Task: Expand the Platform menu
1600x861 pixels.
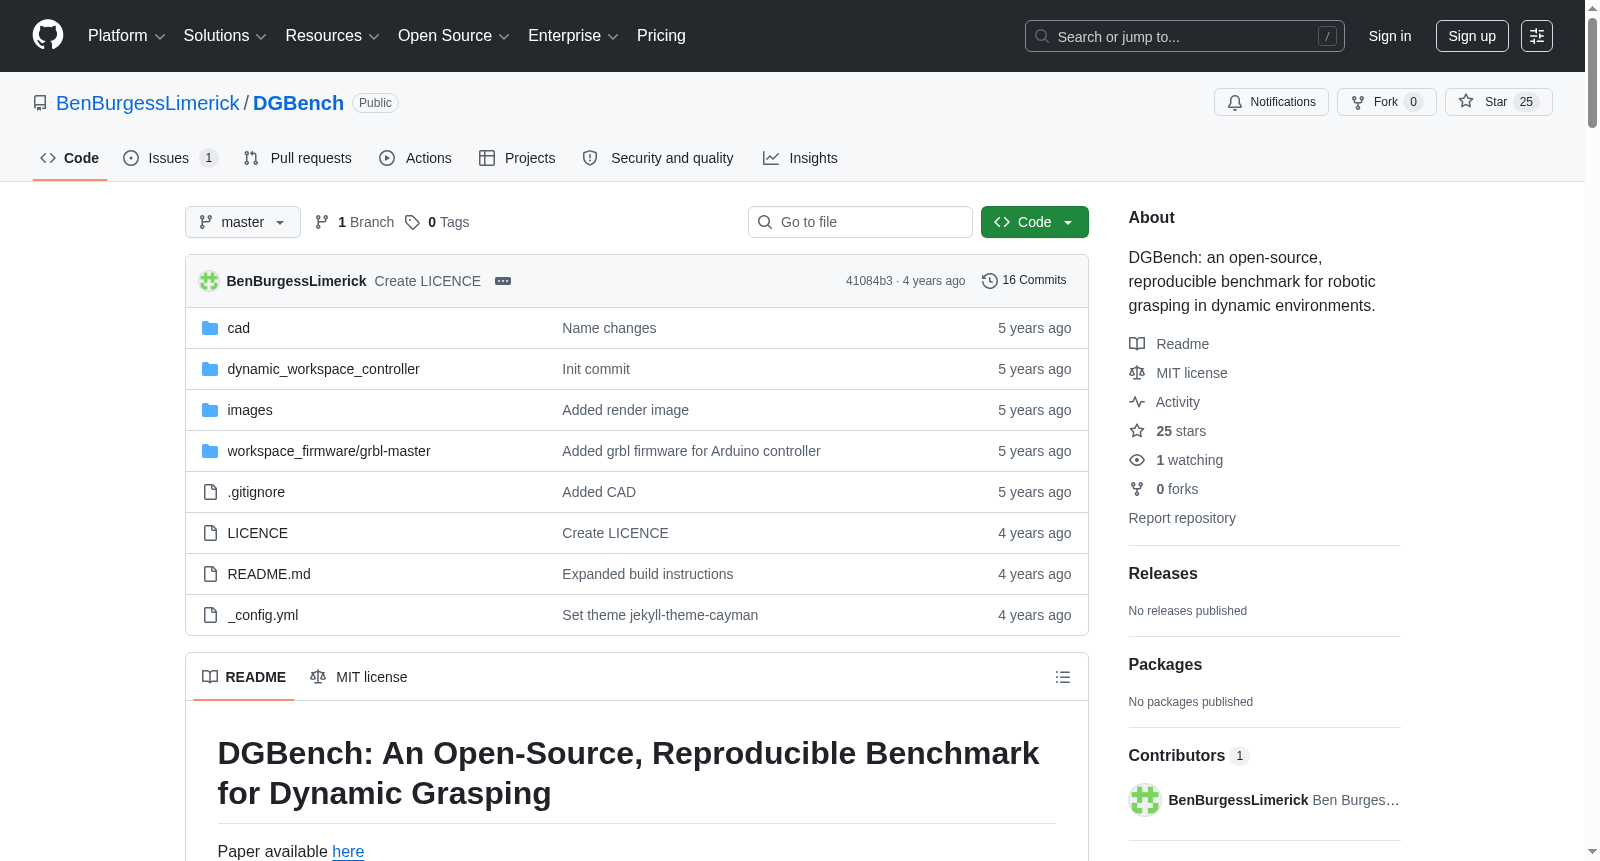Action: tap(126, 36)
